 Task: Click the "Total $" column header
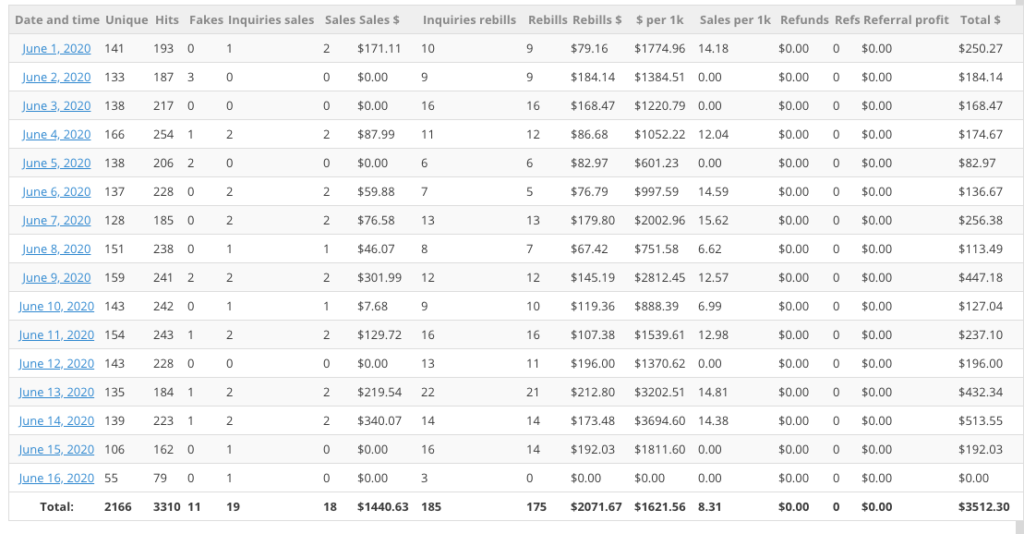[x=980, y=20]
